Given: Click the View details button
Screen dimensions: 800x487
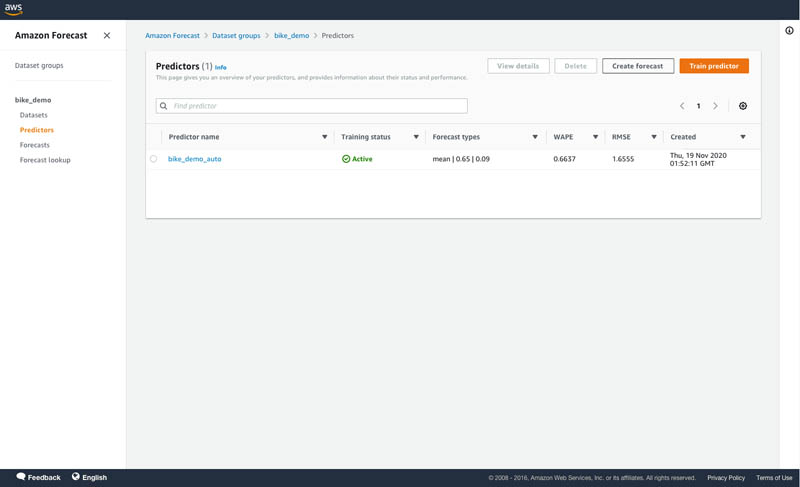Looking at the screenshot, I should click(518, 66).
